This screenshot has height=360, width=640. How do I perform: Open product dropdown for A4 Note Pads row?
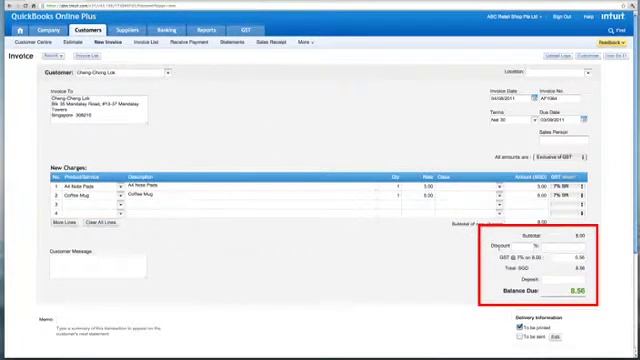120,187
